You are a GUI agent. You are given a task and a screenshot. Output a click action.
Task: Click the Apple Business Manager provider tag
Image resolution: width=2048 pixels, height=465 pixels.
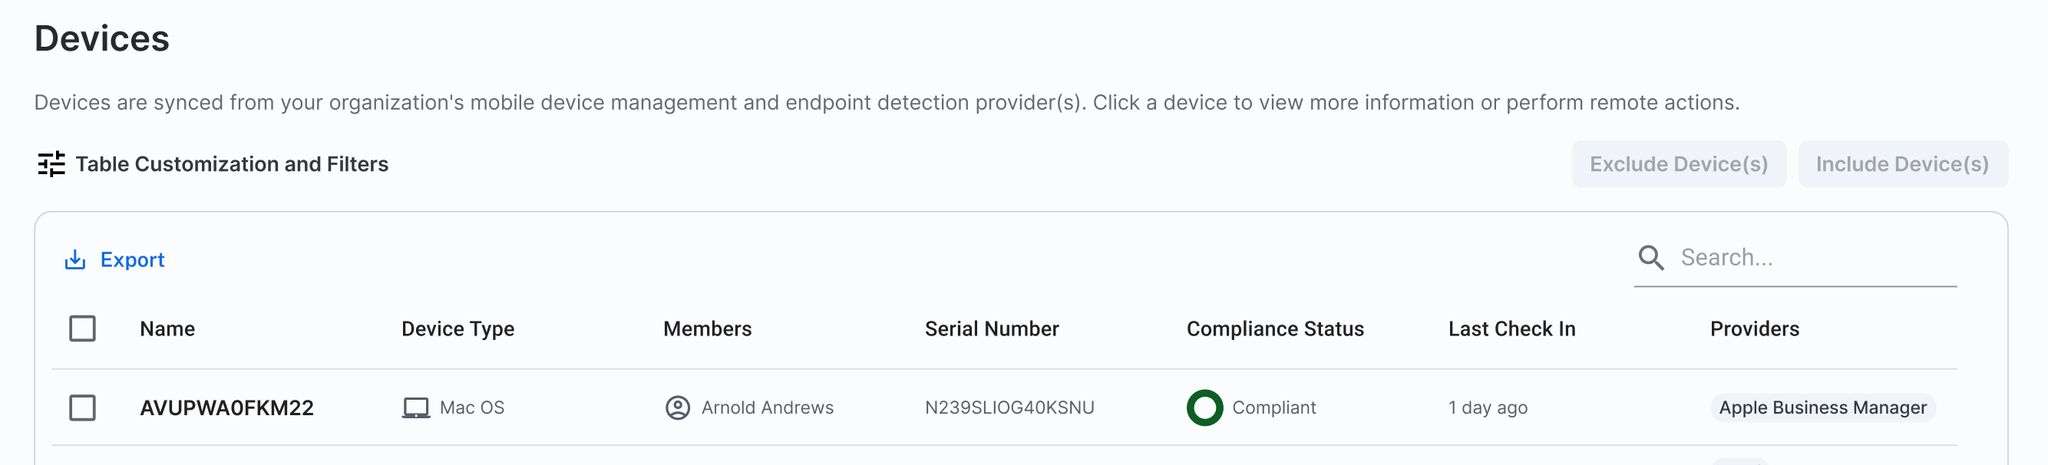coord(1822,408)
